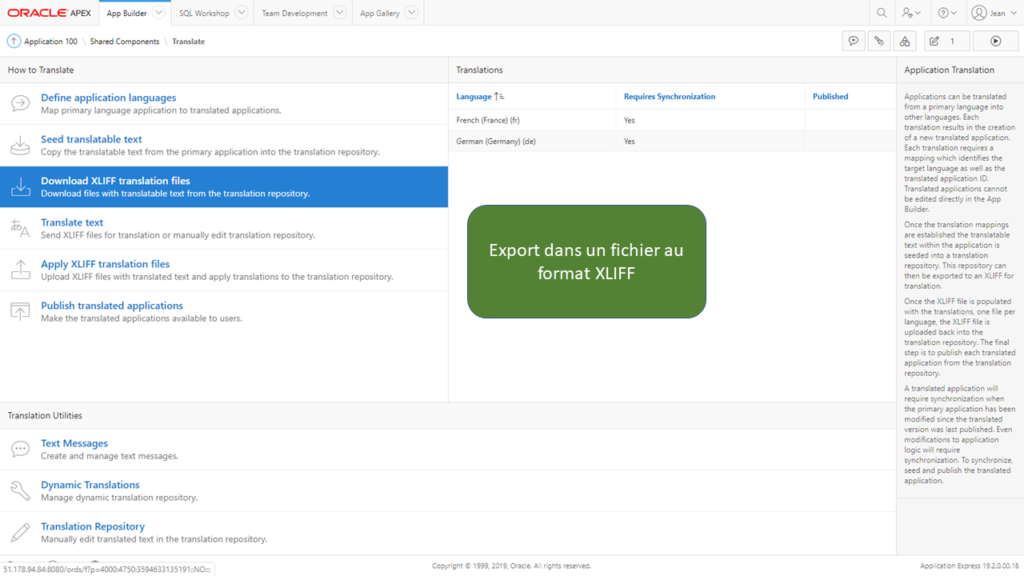Viewport: 1024px width, 576px height.
Task: Open the developer comment speech bubble icon
Action: [x=853, y=41]
